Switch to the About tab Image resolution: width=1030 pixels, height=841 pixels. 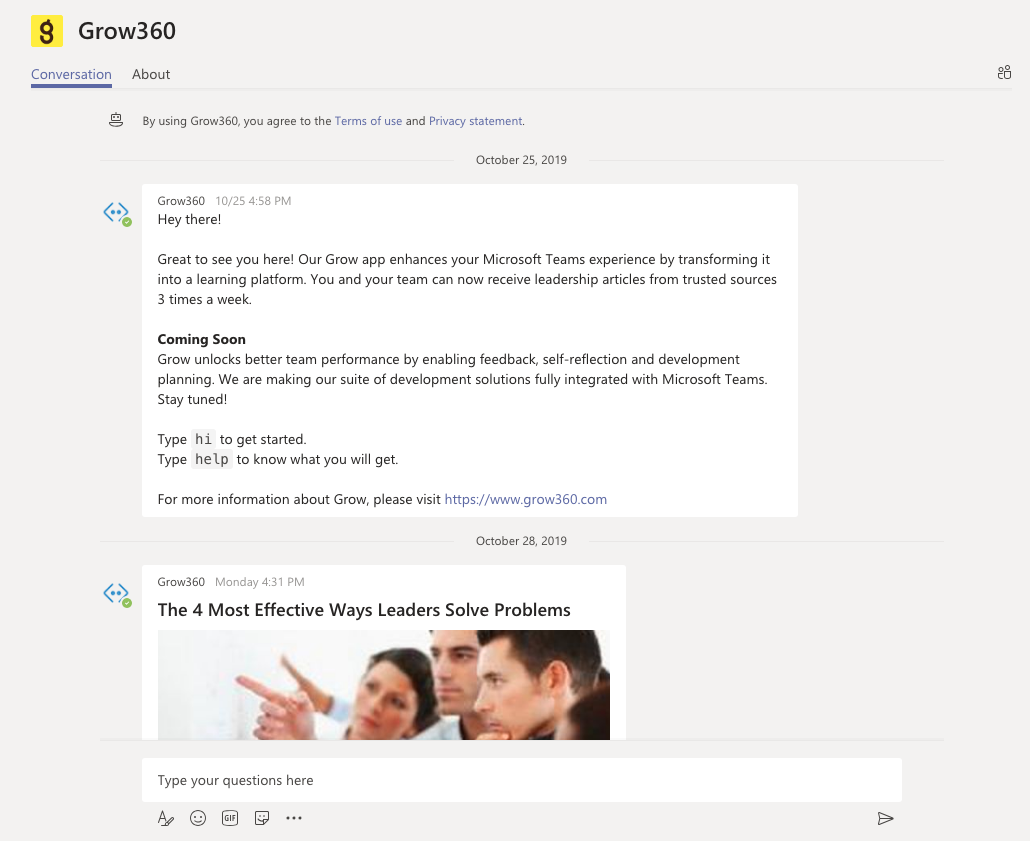pyautogui.click(x=151, y=74)
